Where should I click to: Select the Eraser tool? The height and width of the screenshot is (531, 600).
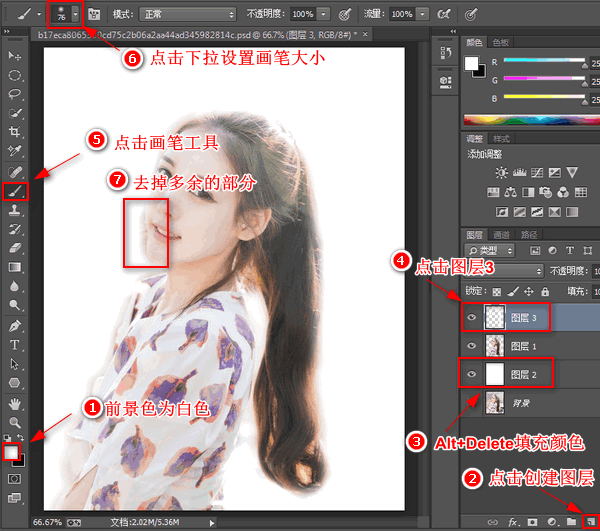(x=16, y=248)
